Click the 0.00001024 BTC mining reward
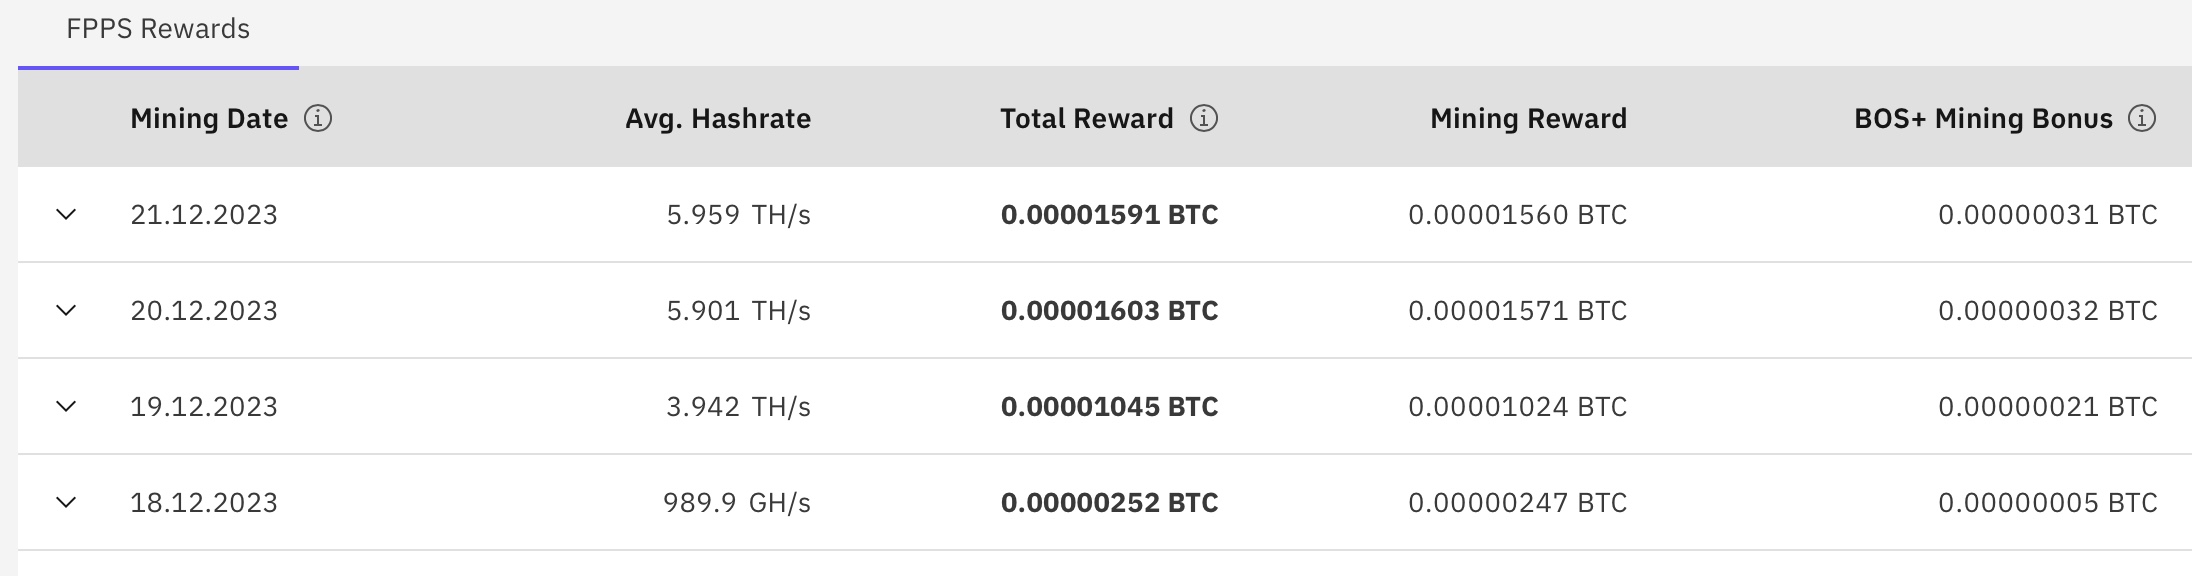This screenshot has width=2192, height=576. click(1517, 407)
